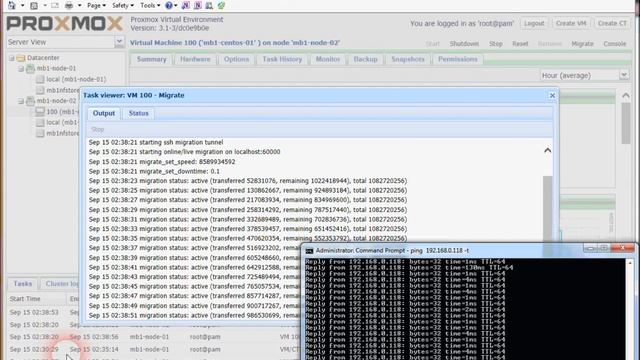The image size is (640, 360).
Task: Switch to the Options tab
Action: pyautogui.click(x=236, y=59)
